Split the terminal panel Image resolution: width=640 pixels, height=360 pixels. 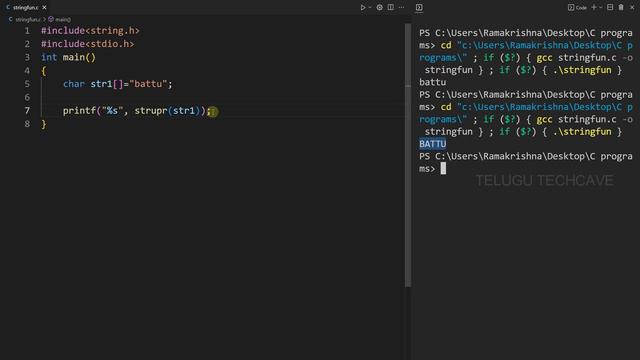pyautogui.click(x=610, y=7)
